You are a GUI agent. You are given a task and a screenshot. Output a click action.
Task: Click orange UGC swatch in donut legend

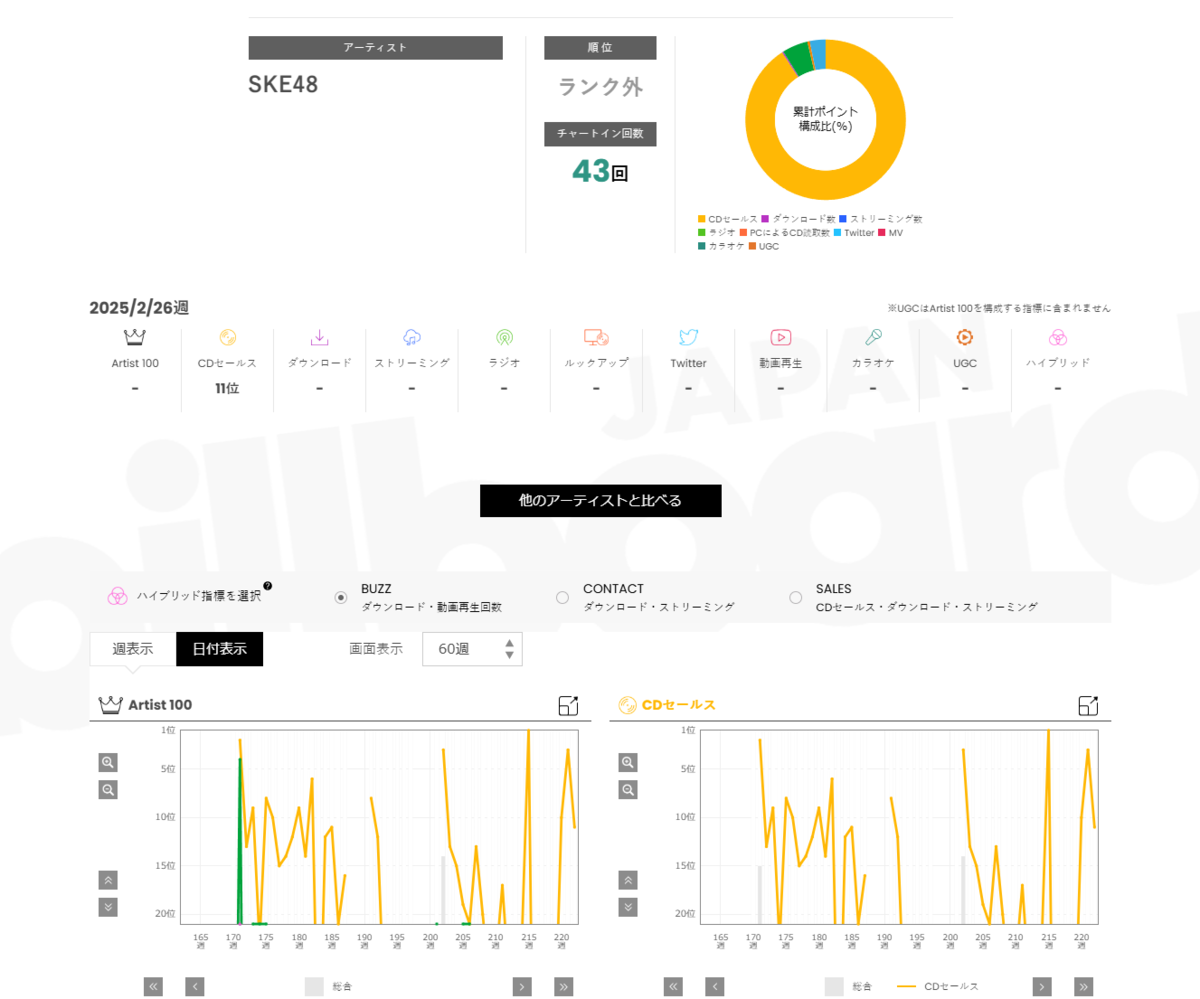tap(752, 246)
